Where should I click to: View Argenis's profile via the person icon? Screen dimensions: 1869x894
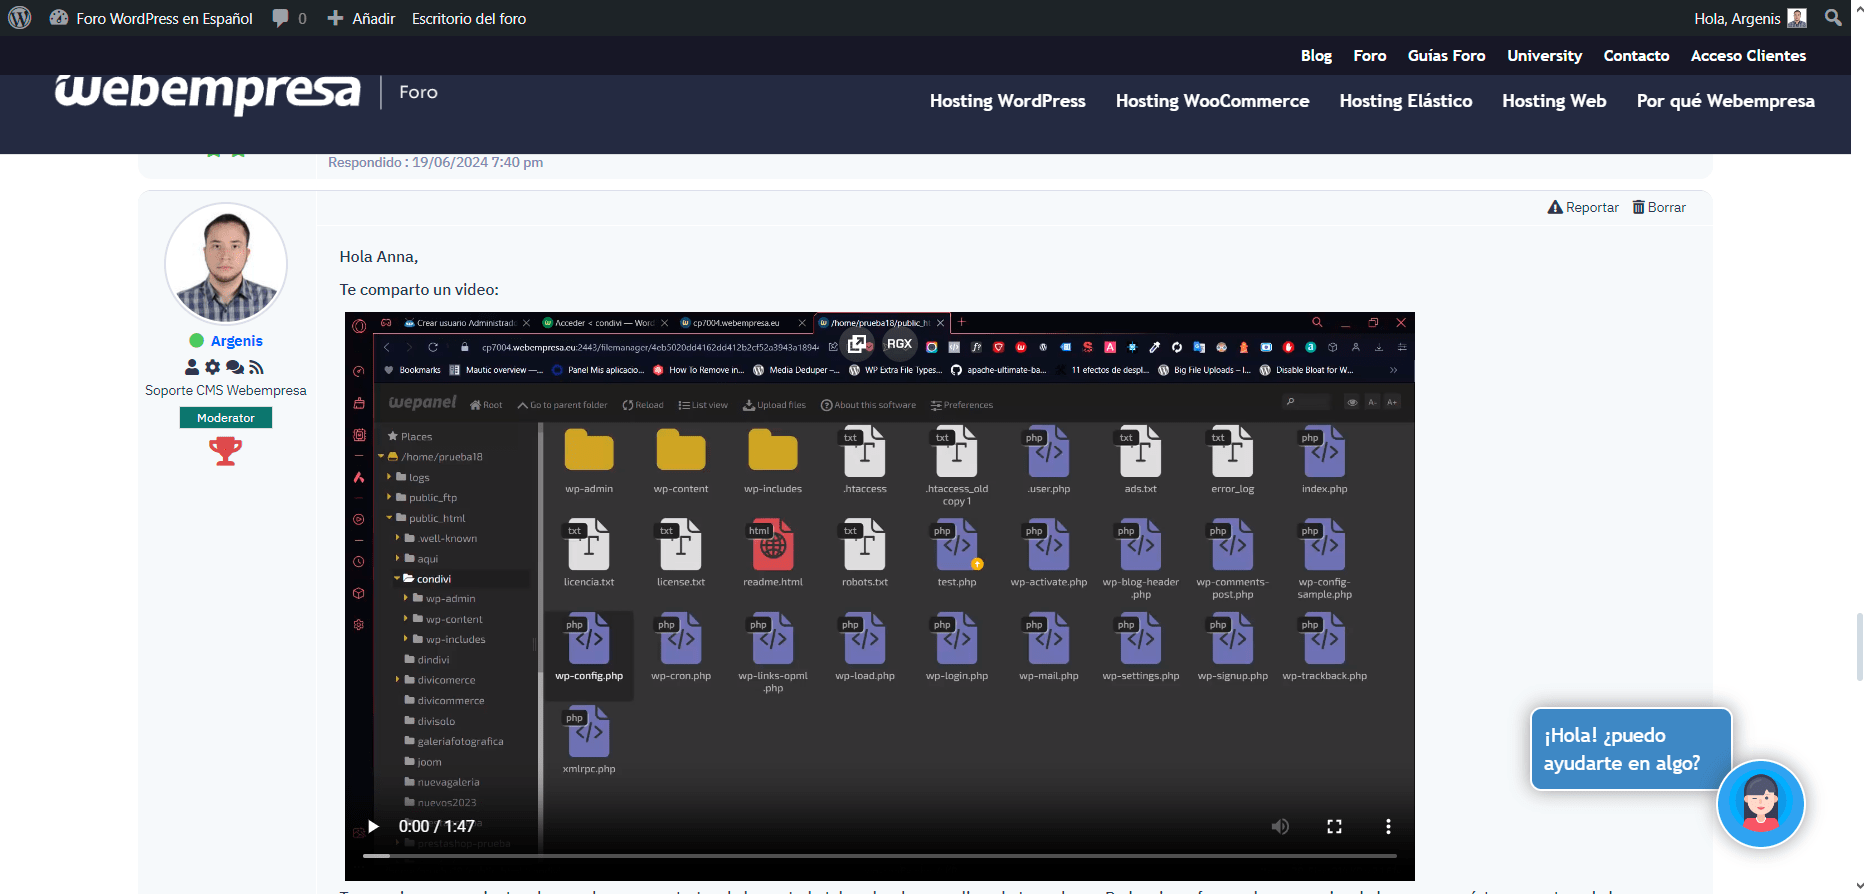(x=192, y=368)
